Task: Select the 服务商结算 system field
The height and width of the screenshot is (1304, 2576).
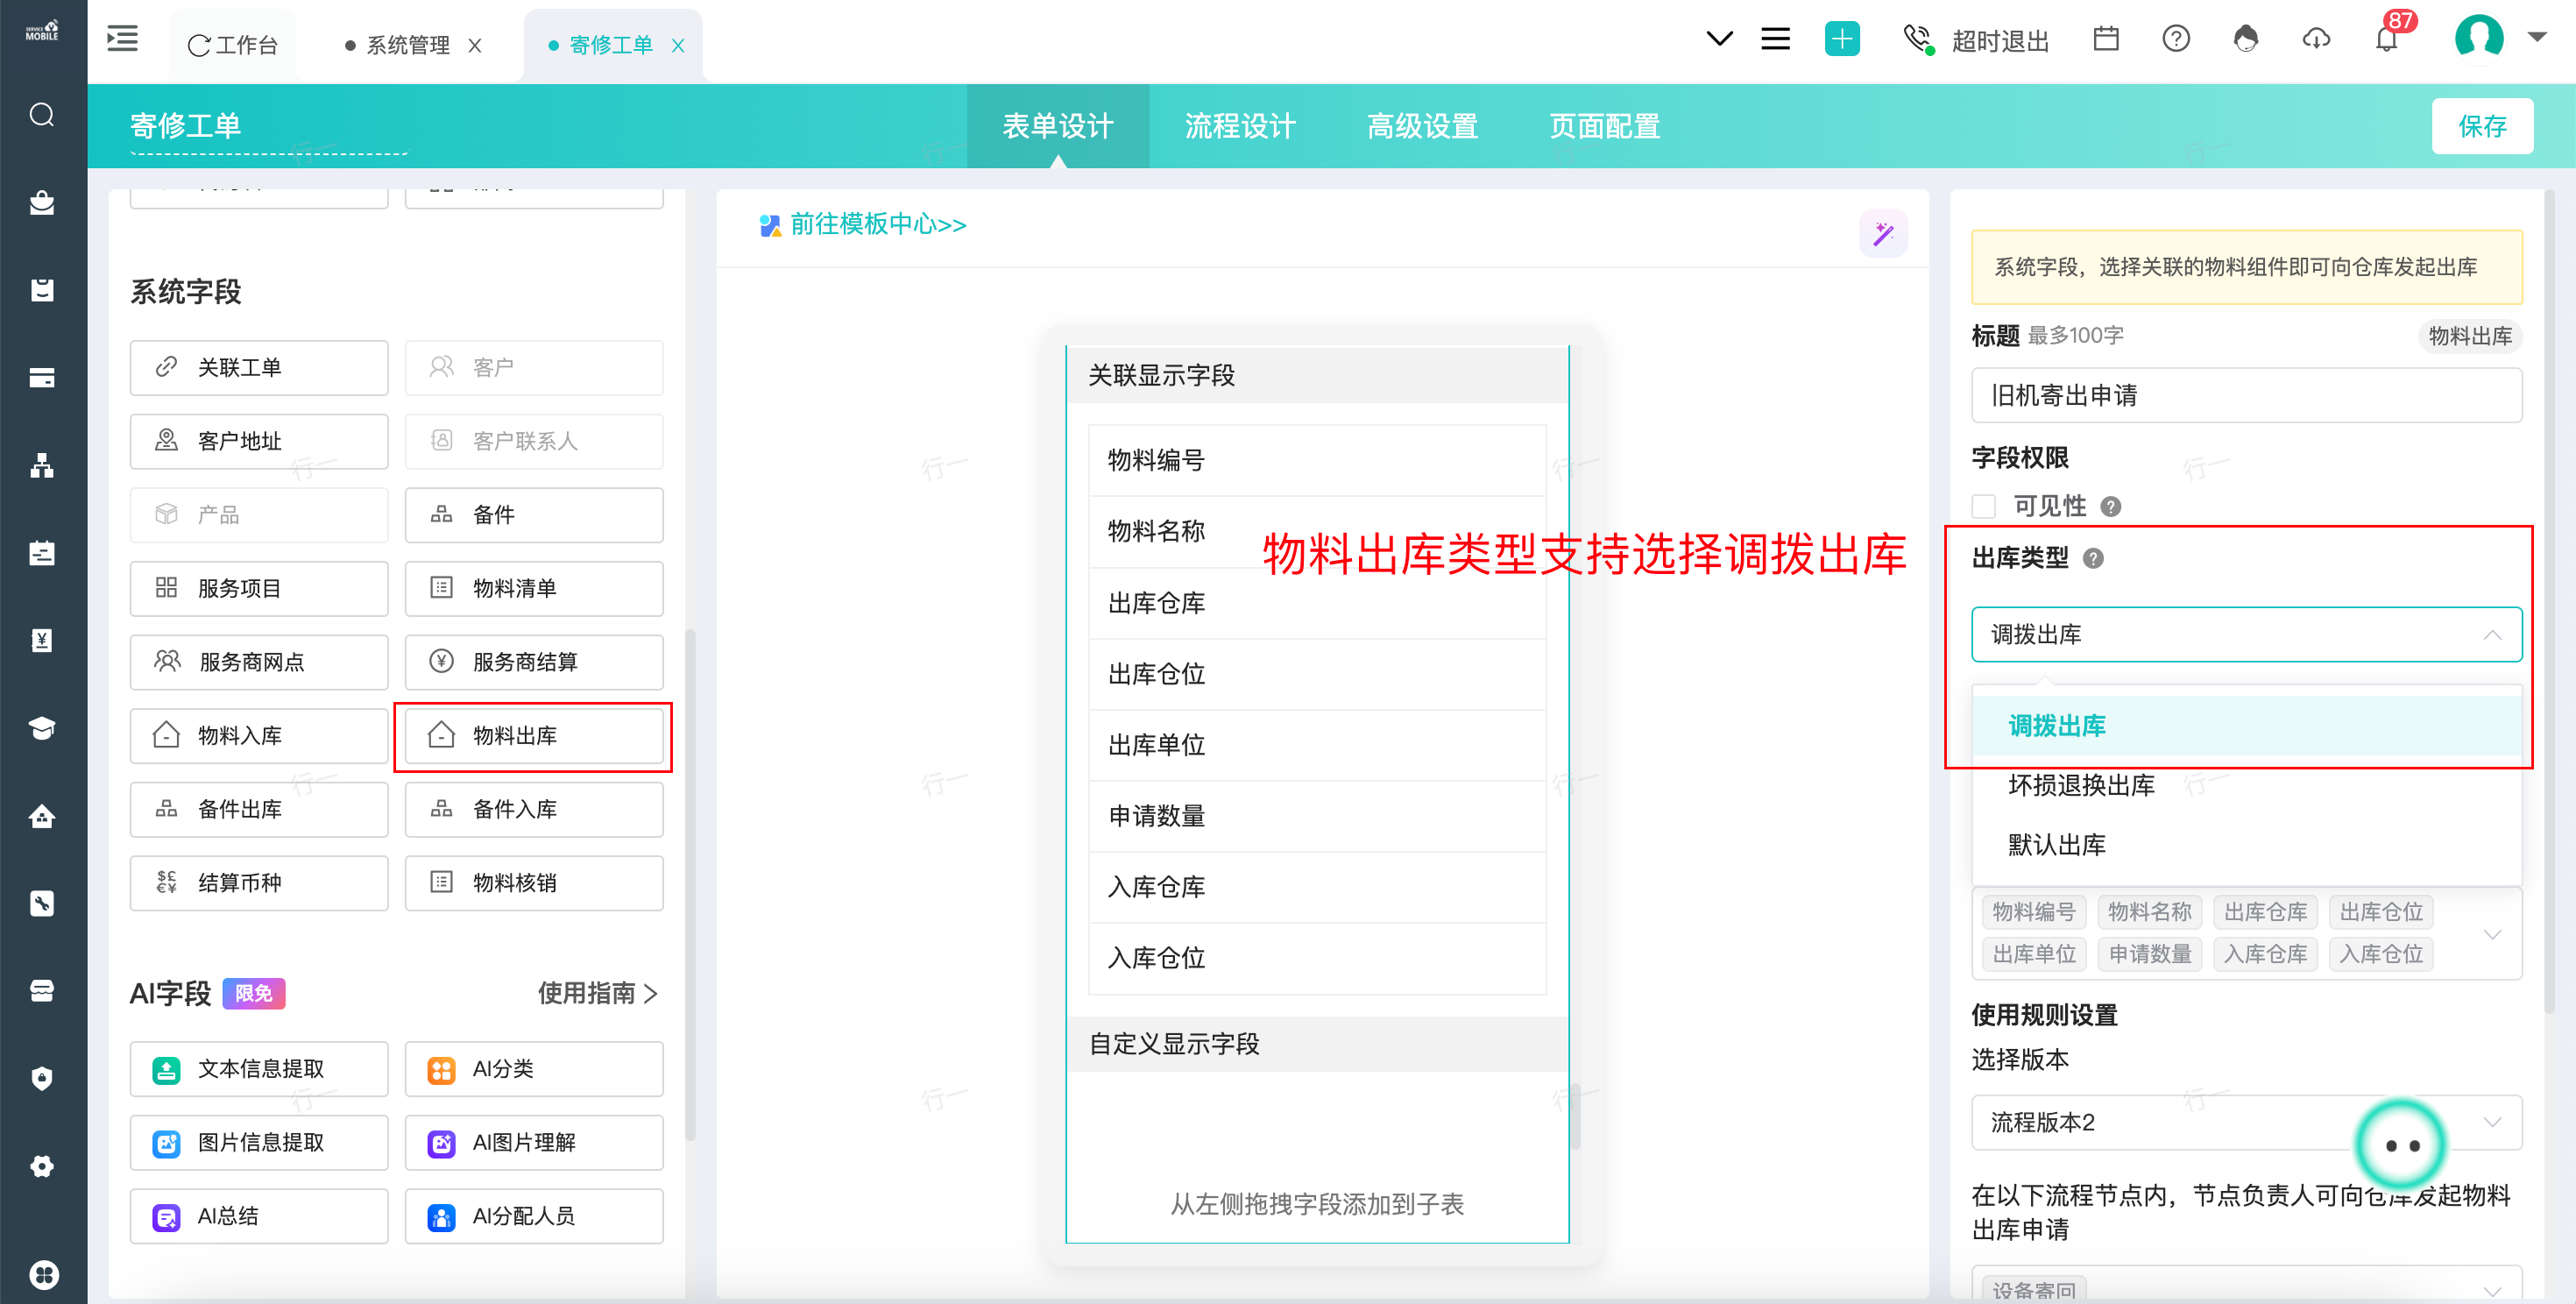Action: 534,662
